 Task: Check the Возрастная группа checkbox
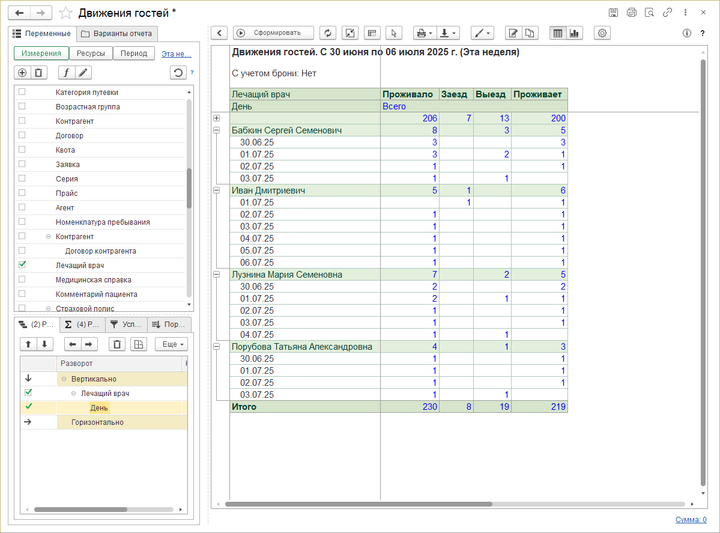(22, 106)
